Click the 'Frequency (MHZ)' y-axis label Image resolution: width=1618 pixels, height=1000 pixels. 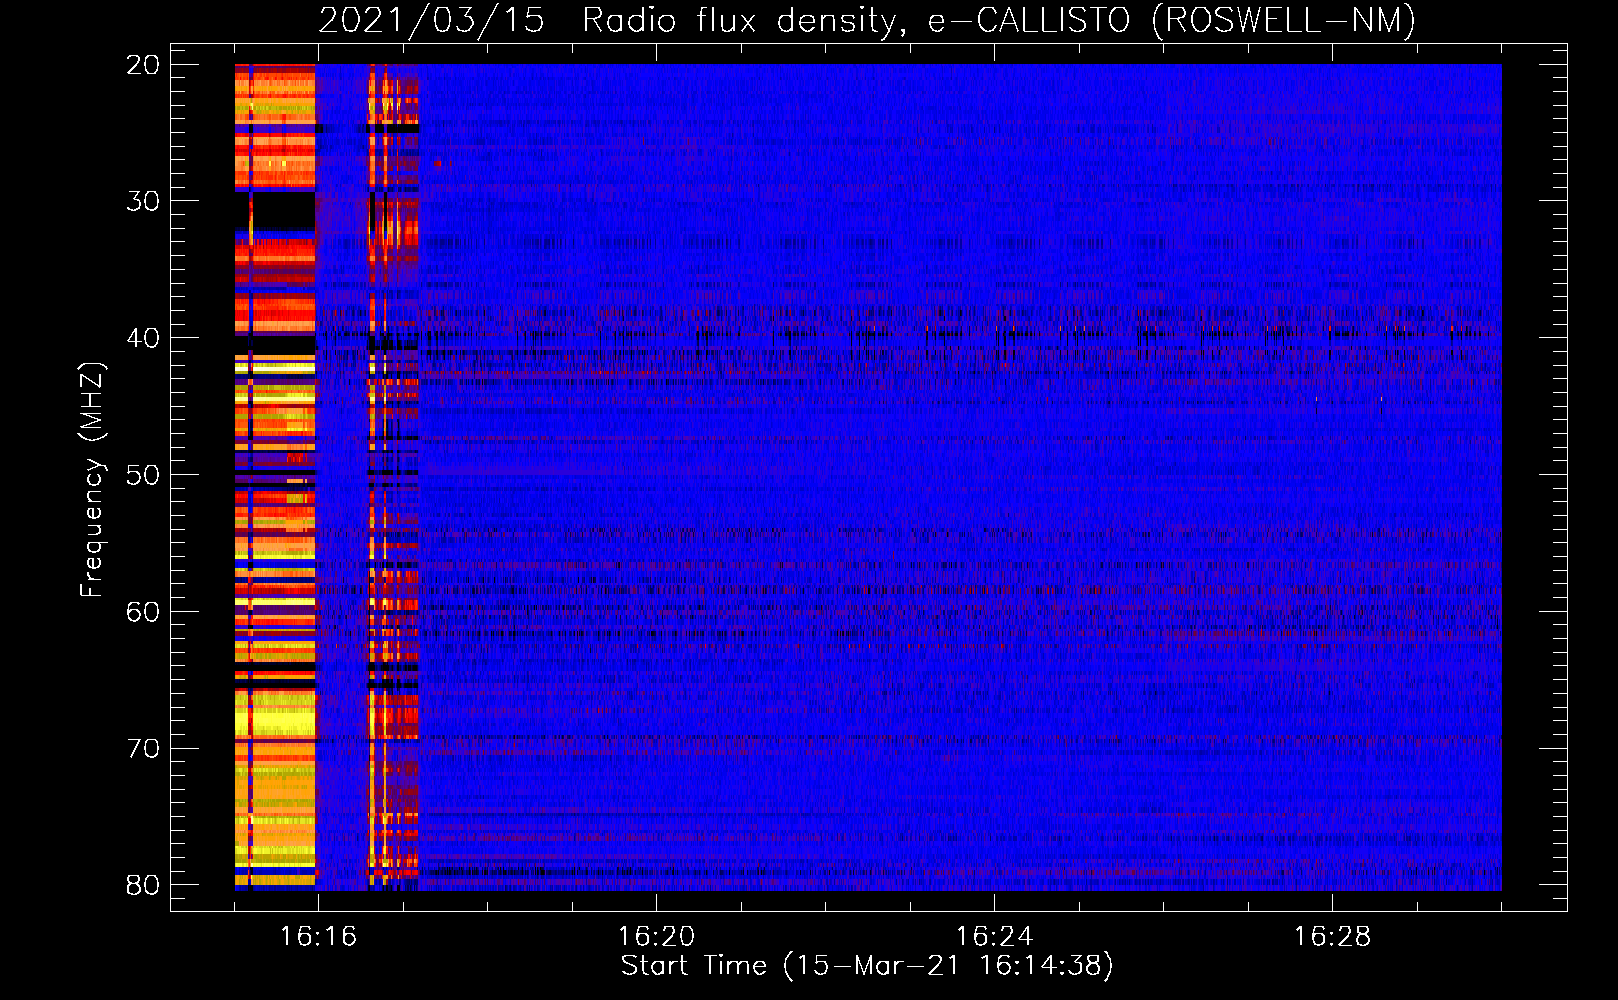pyautogui.click(x=91, y=480)
